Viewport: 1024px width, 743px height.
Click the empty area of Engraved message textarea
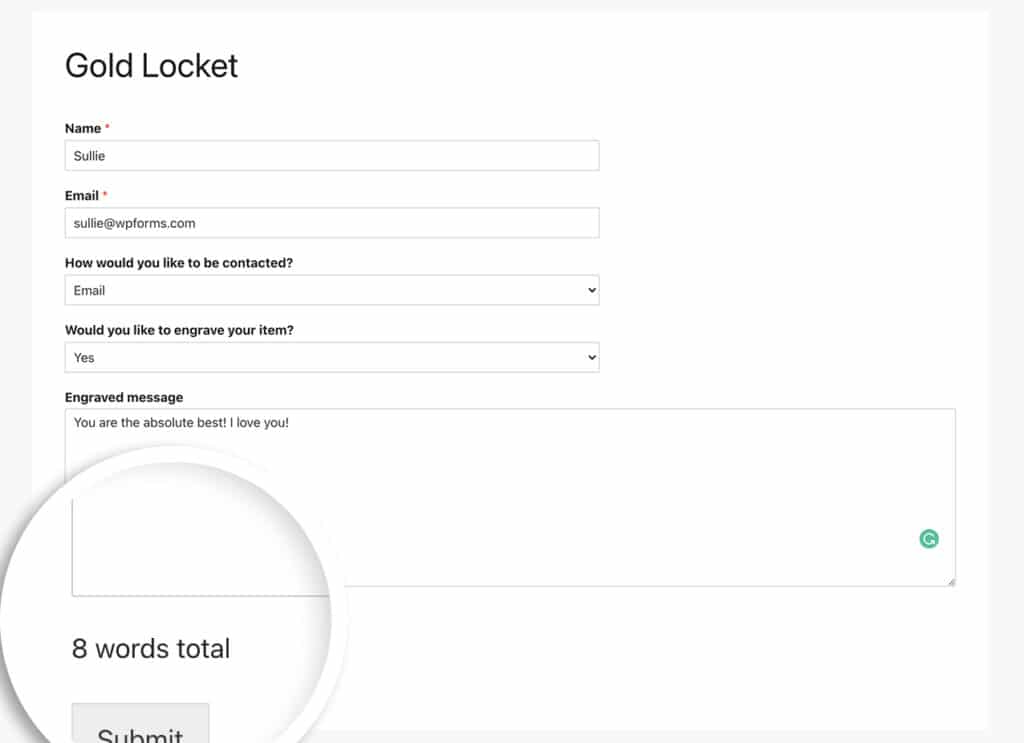(x=600, y=500)
